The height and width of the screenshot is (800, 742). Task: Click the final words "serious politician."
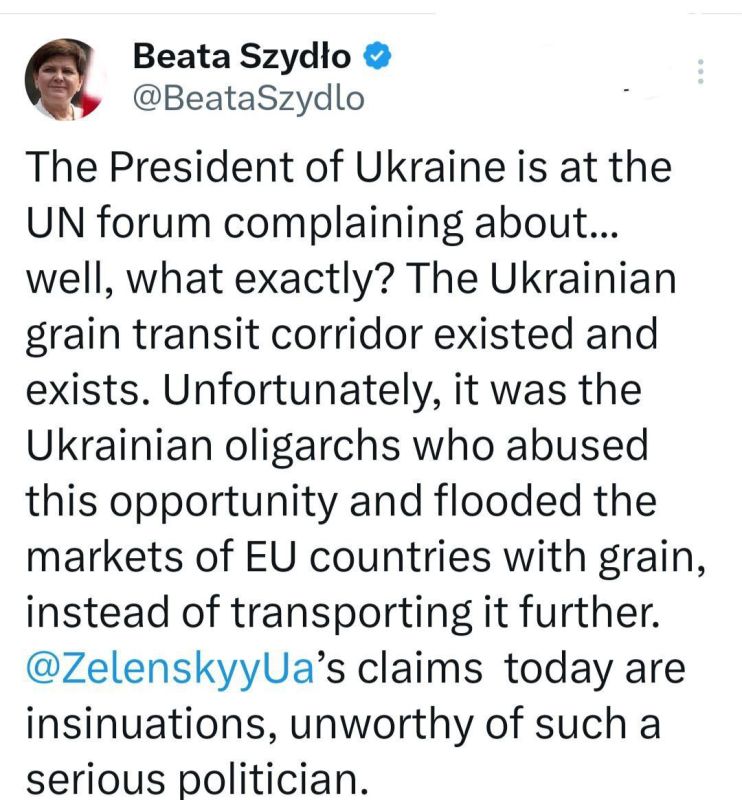point(197,780)
